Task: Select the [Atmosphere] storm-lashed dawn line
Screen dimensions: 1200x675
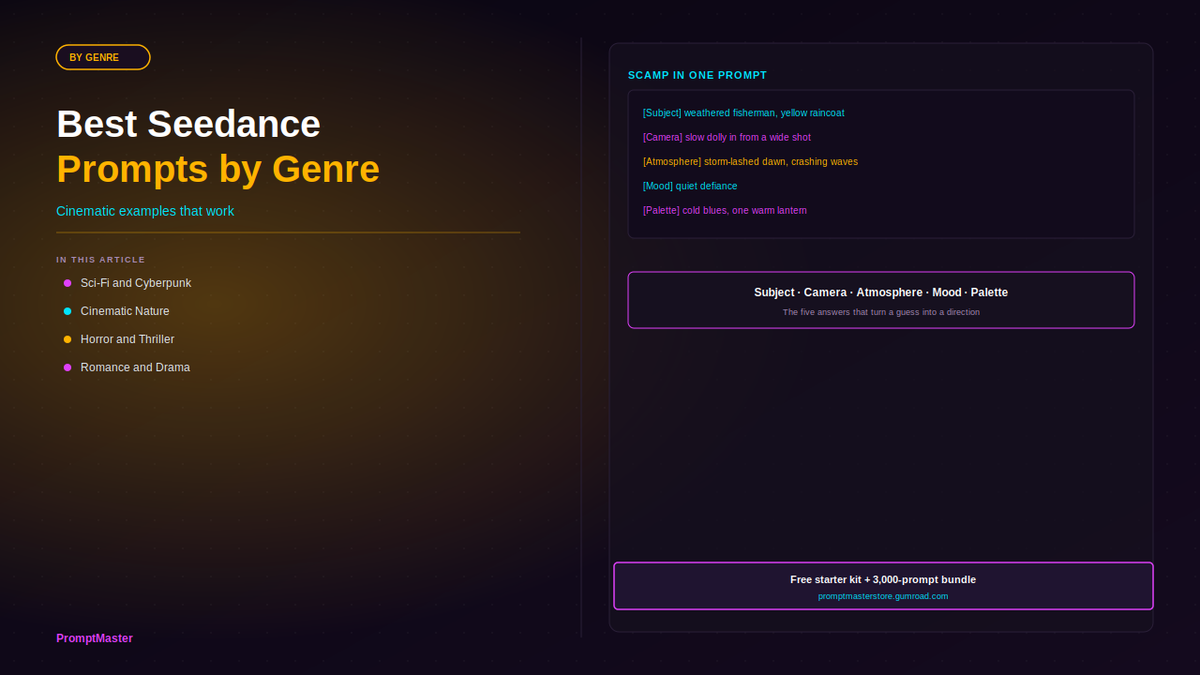Action: pos(750,161)
